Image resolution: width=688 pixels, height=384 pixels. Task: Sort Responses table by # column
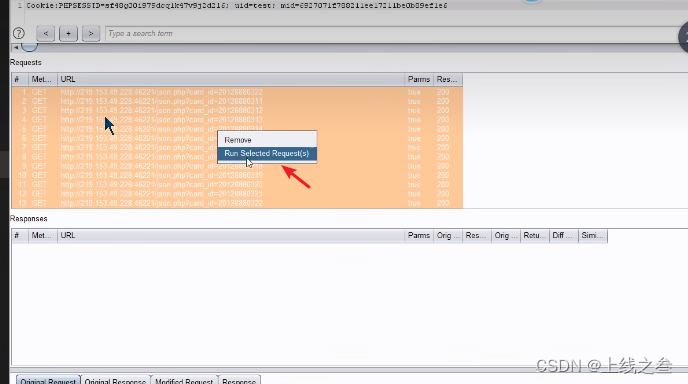coord(20,236)
